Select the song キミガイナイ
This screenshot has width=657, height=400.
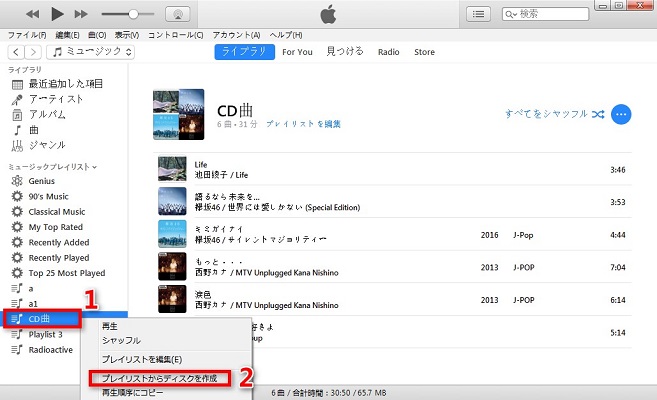[393, 234]
